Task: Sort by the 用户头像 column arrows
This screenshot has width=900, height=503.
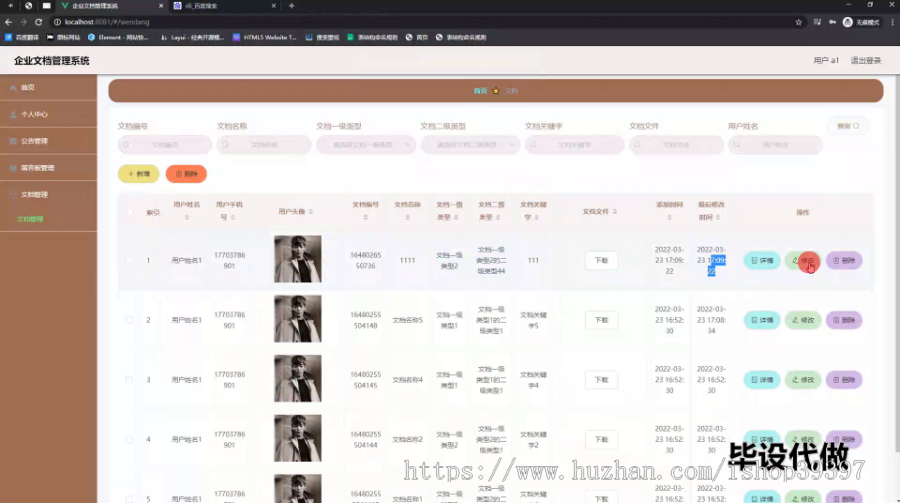Action: tap(311, 212)
